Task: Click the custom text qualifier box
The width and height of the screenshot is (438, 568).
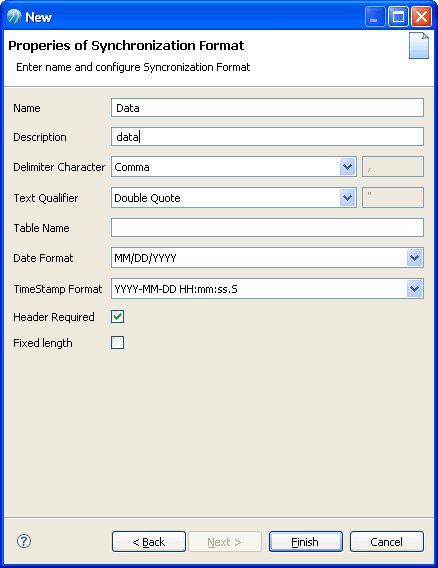Action: tap(393, 197)
